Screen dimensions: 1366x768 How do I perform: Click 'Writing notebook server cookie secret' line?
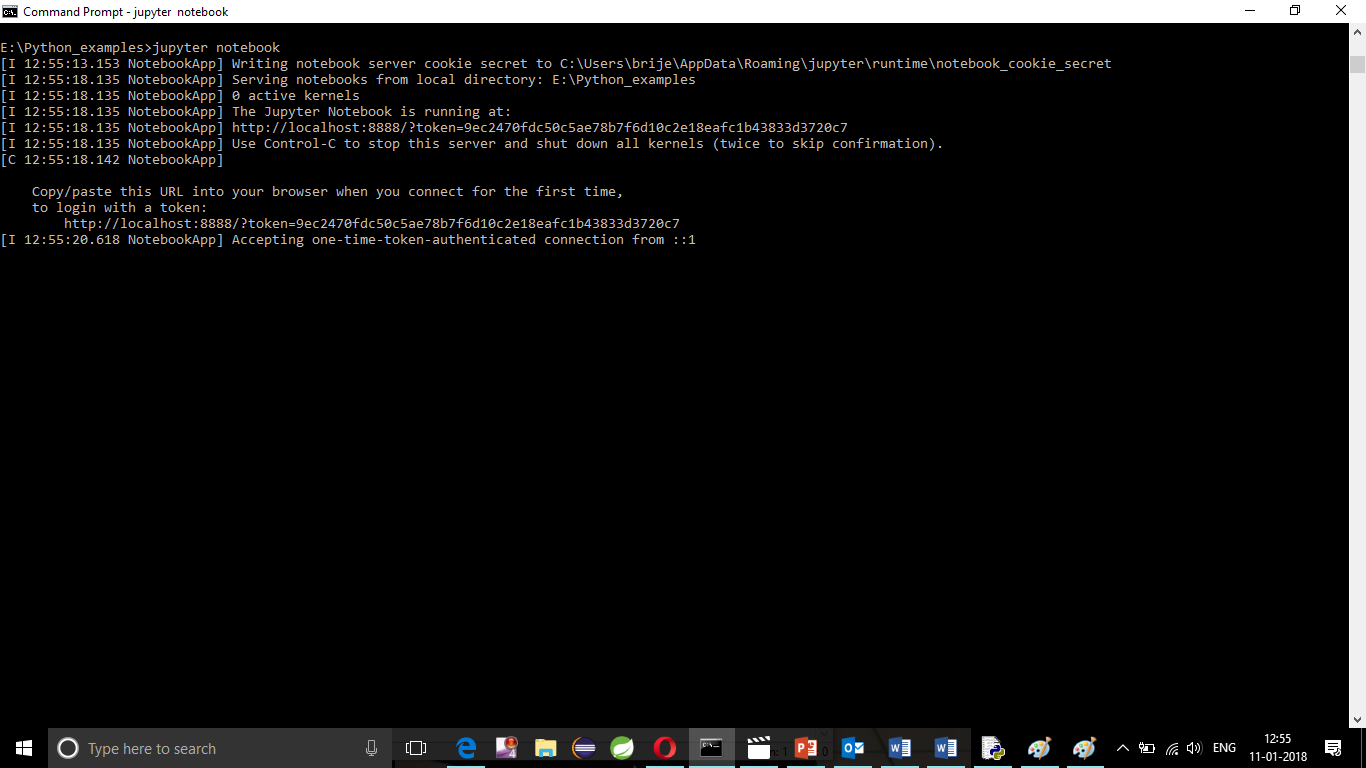click(556, 63)
